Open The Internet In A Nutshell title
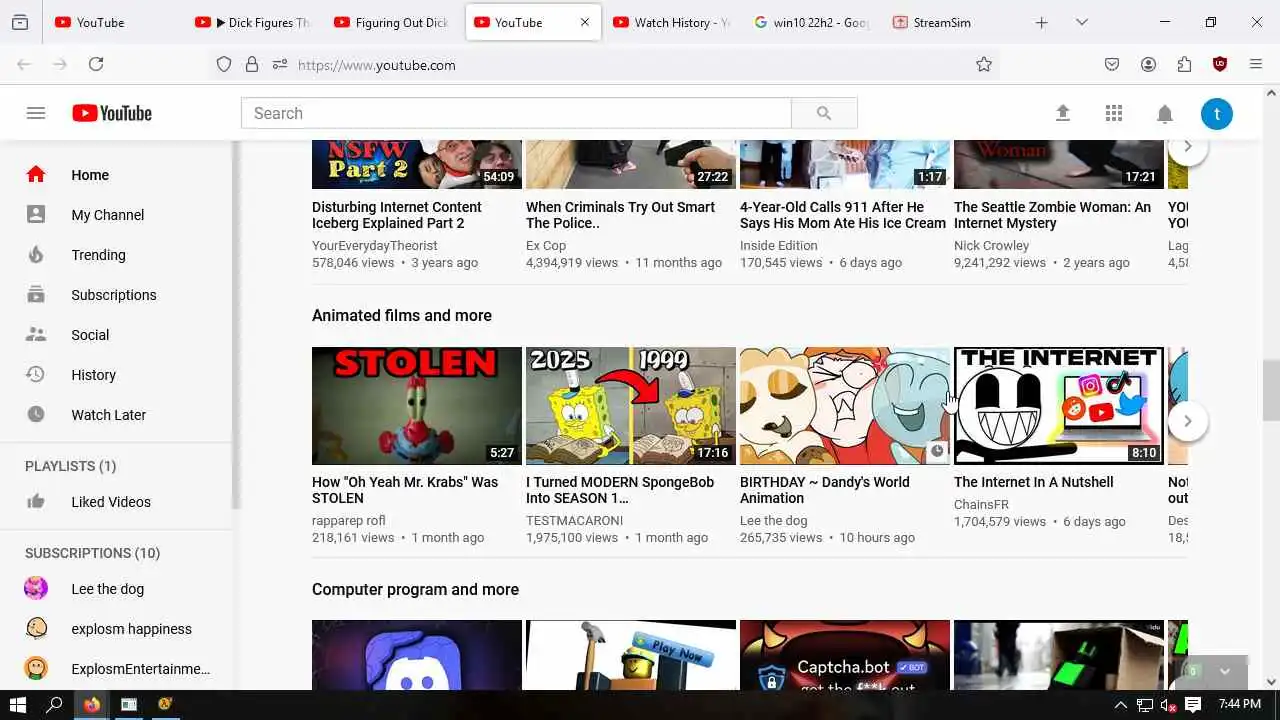Viewport: 1280px width, 720px height. [1033, 482]
